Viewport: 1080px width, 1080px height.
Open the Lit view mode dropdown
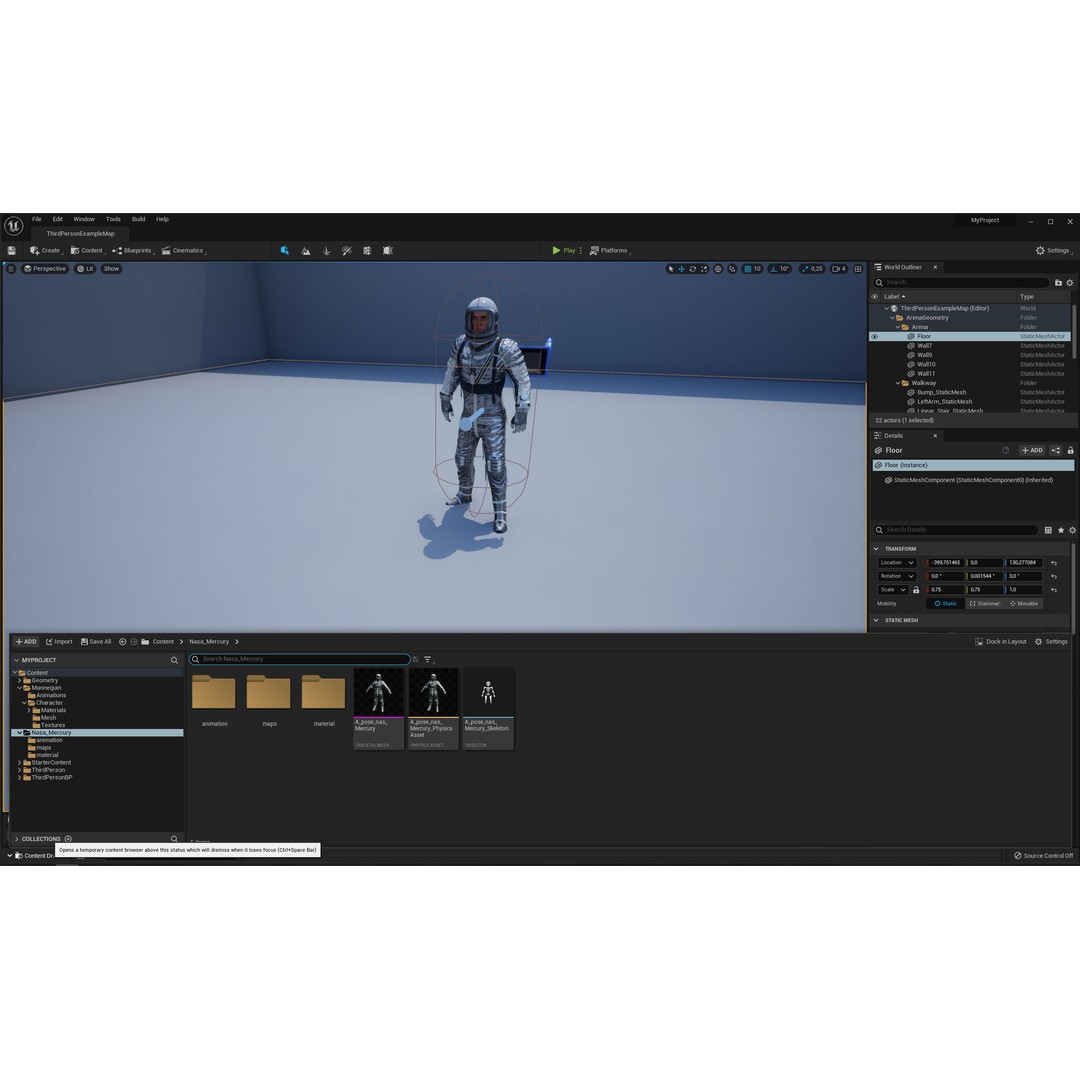85,268
